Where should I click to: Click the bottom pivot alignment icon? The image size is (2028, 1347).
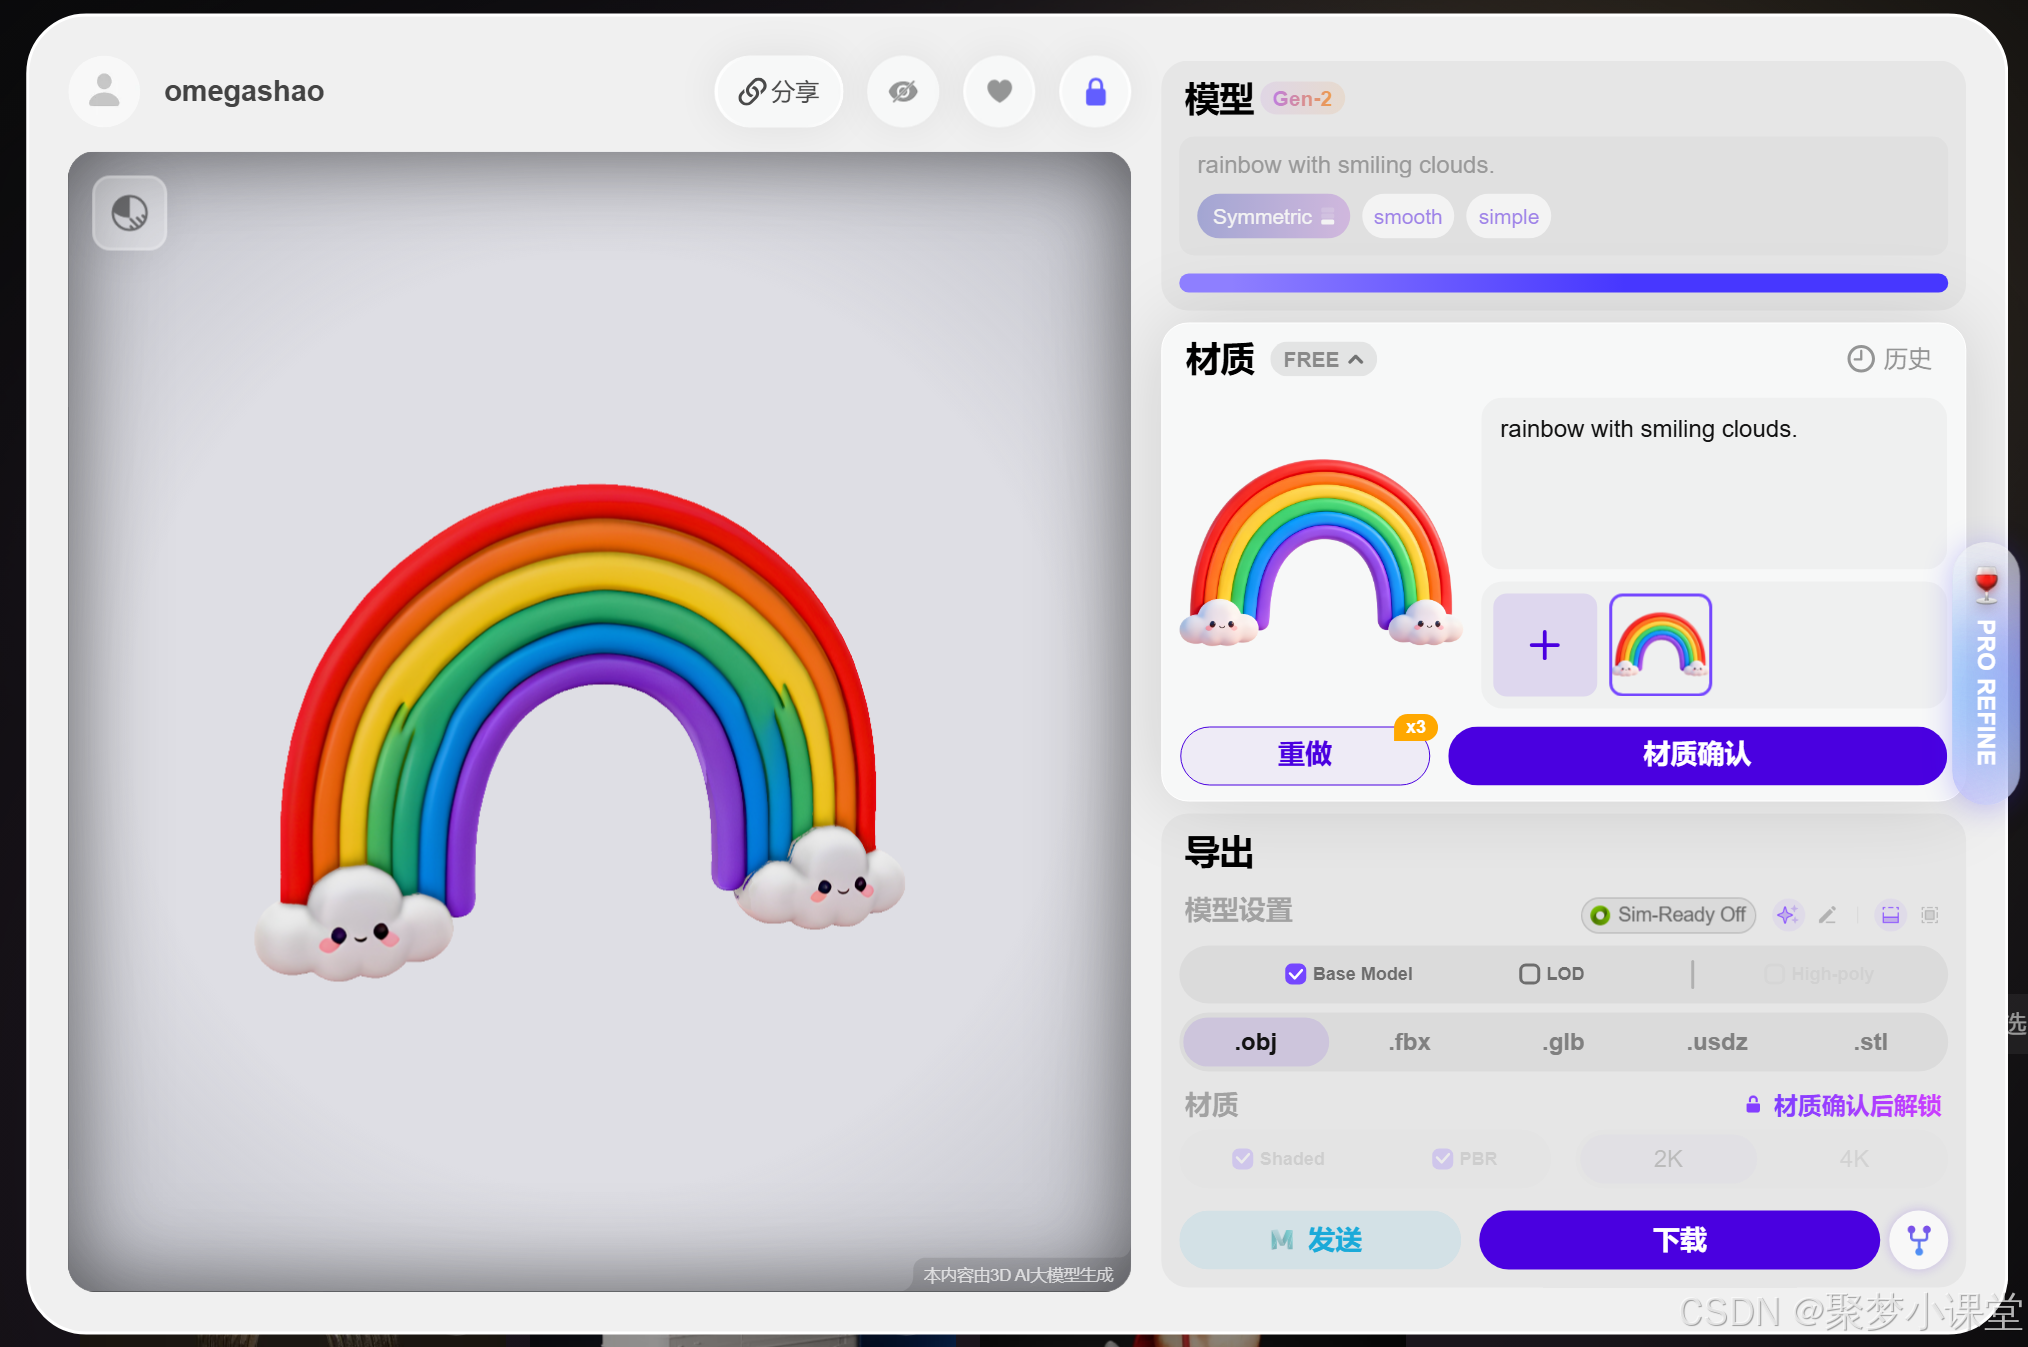(x=1890, y=915)
